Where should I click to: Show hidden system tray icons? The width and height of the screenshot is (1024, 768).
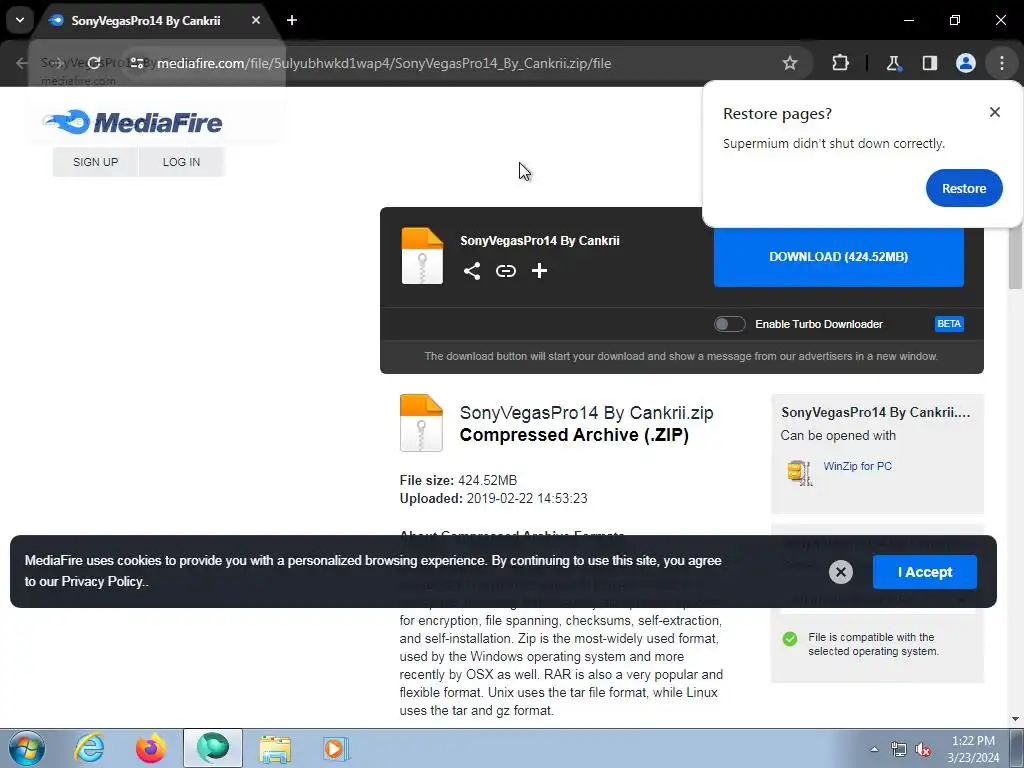[x=874, y=749]
